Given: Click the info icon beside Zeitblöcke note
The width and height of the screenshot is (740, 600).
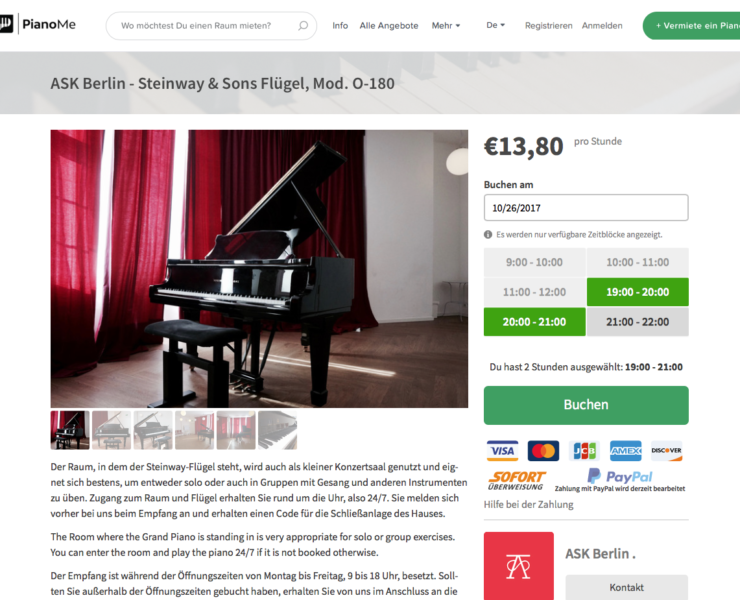Looking at the screenshot, I should point(488,235).
